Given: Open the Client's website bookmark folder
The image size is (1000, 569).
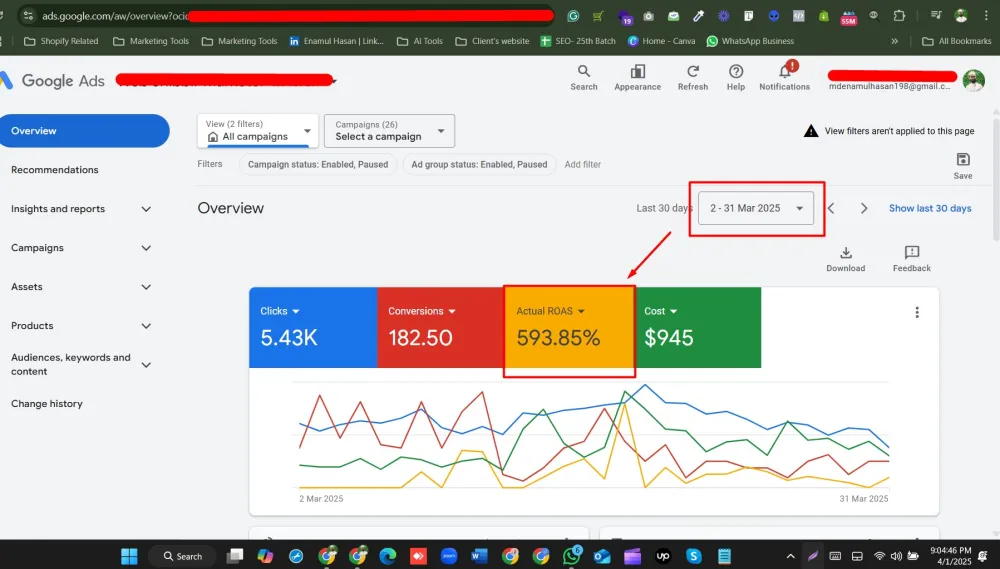Looking at the screenshot, I should [x=492, y=41].
